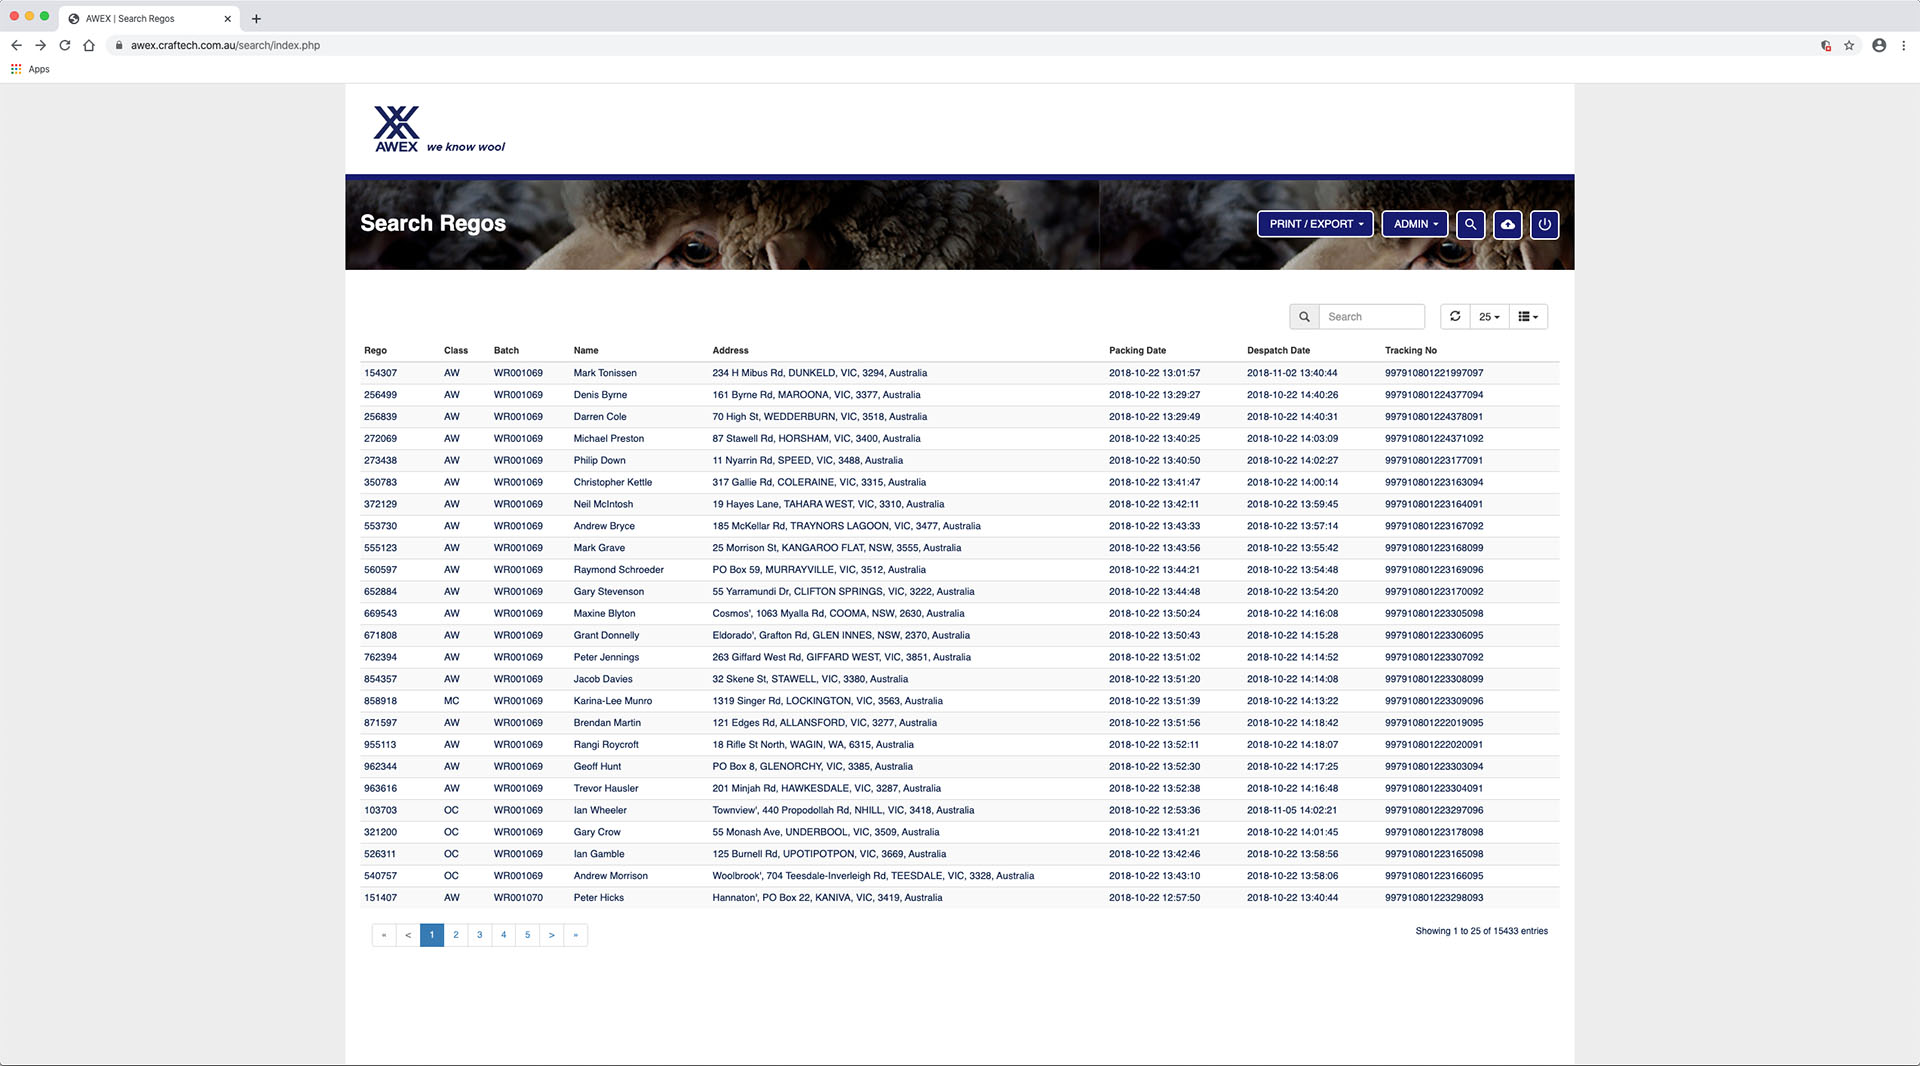The height and width of the screenshot is (1066, 1920).
Task: Open the columns list dropdown
Action: point(1528,317)
